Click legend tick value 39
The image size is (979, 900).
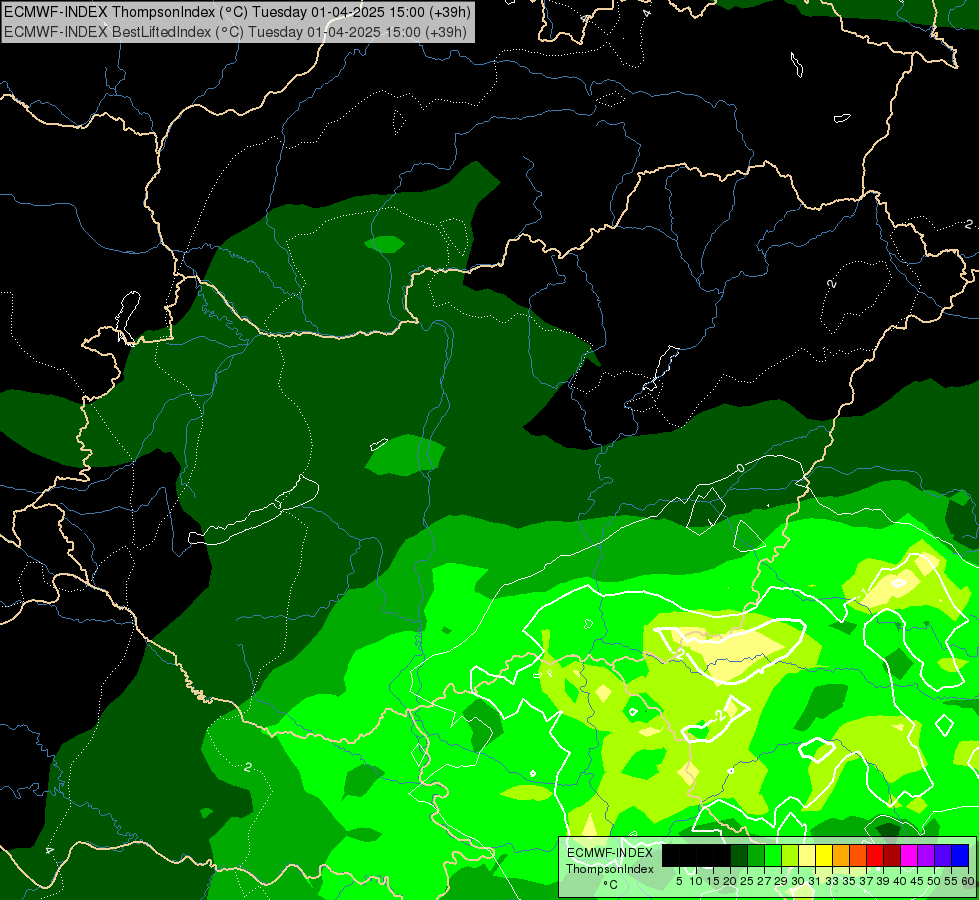pyautogui.click(x=883, y=881)
